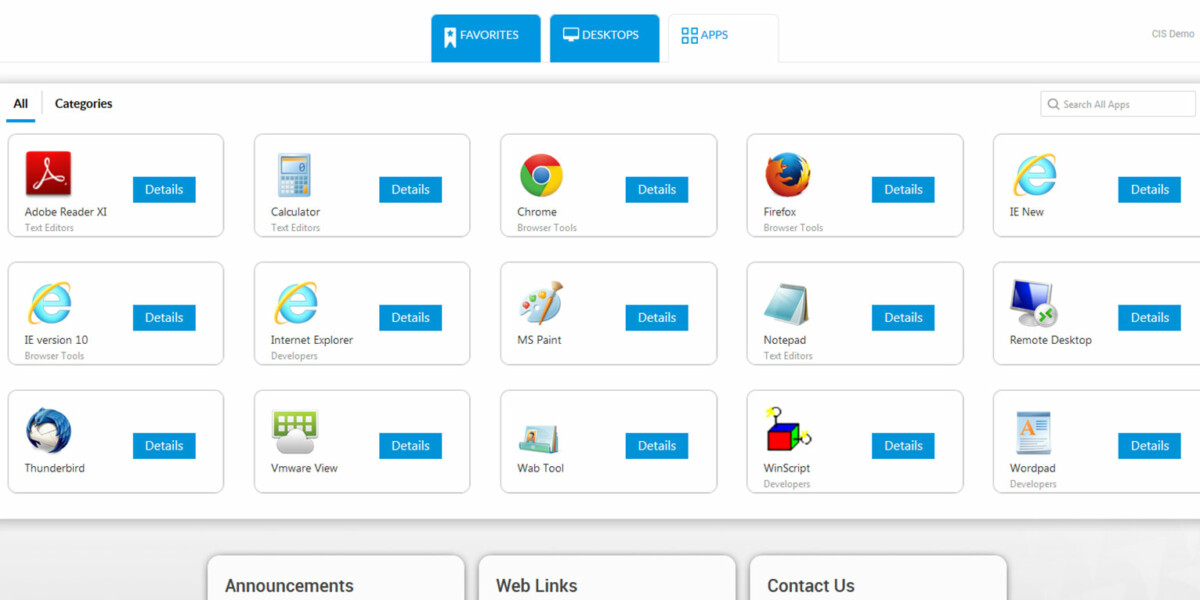The width and height of the screenshot is (1200, 600).
Task: Click the 'IE version 10' app name
Action: coord(56,340)
